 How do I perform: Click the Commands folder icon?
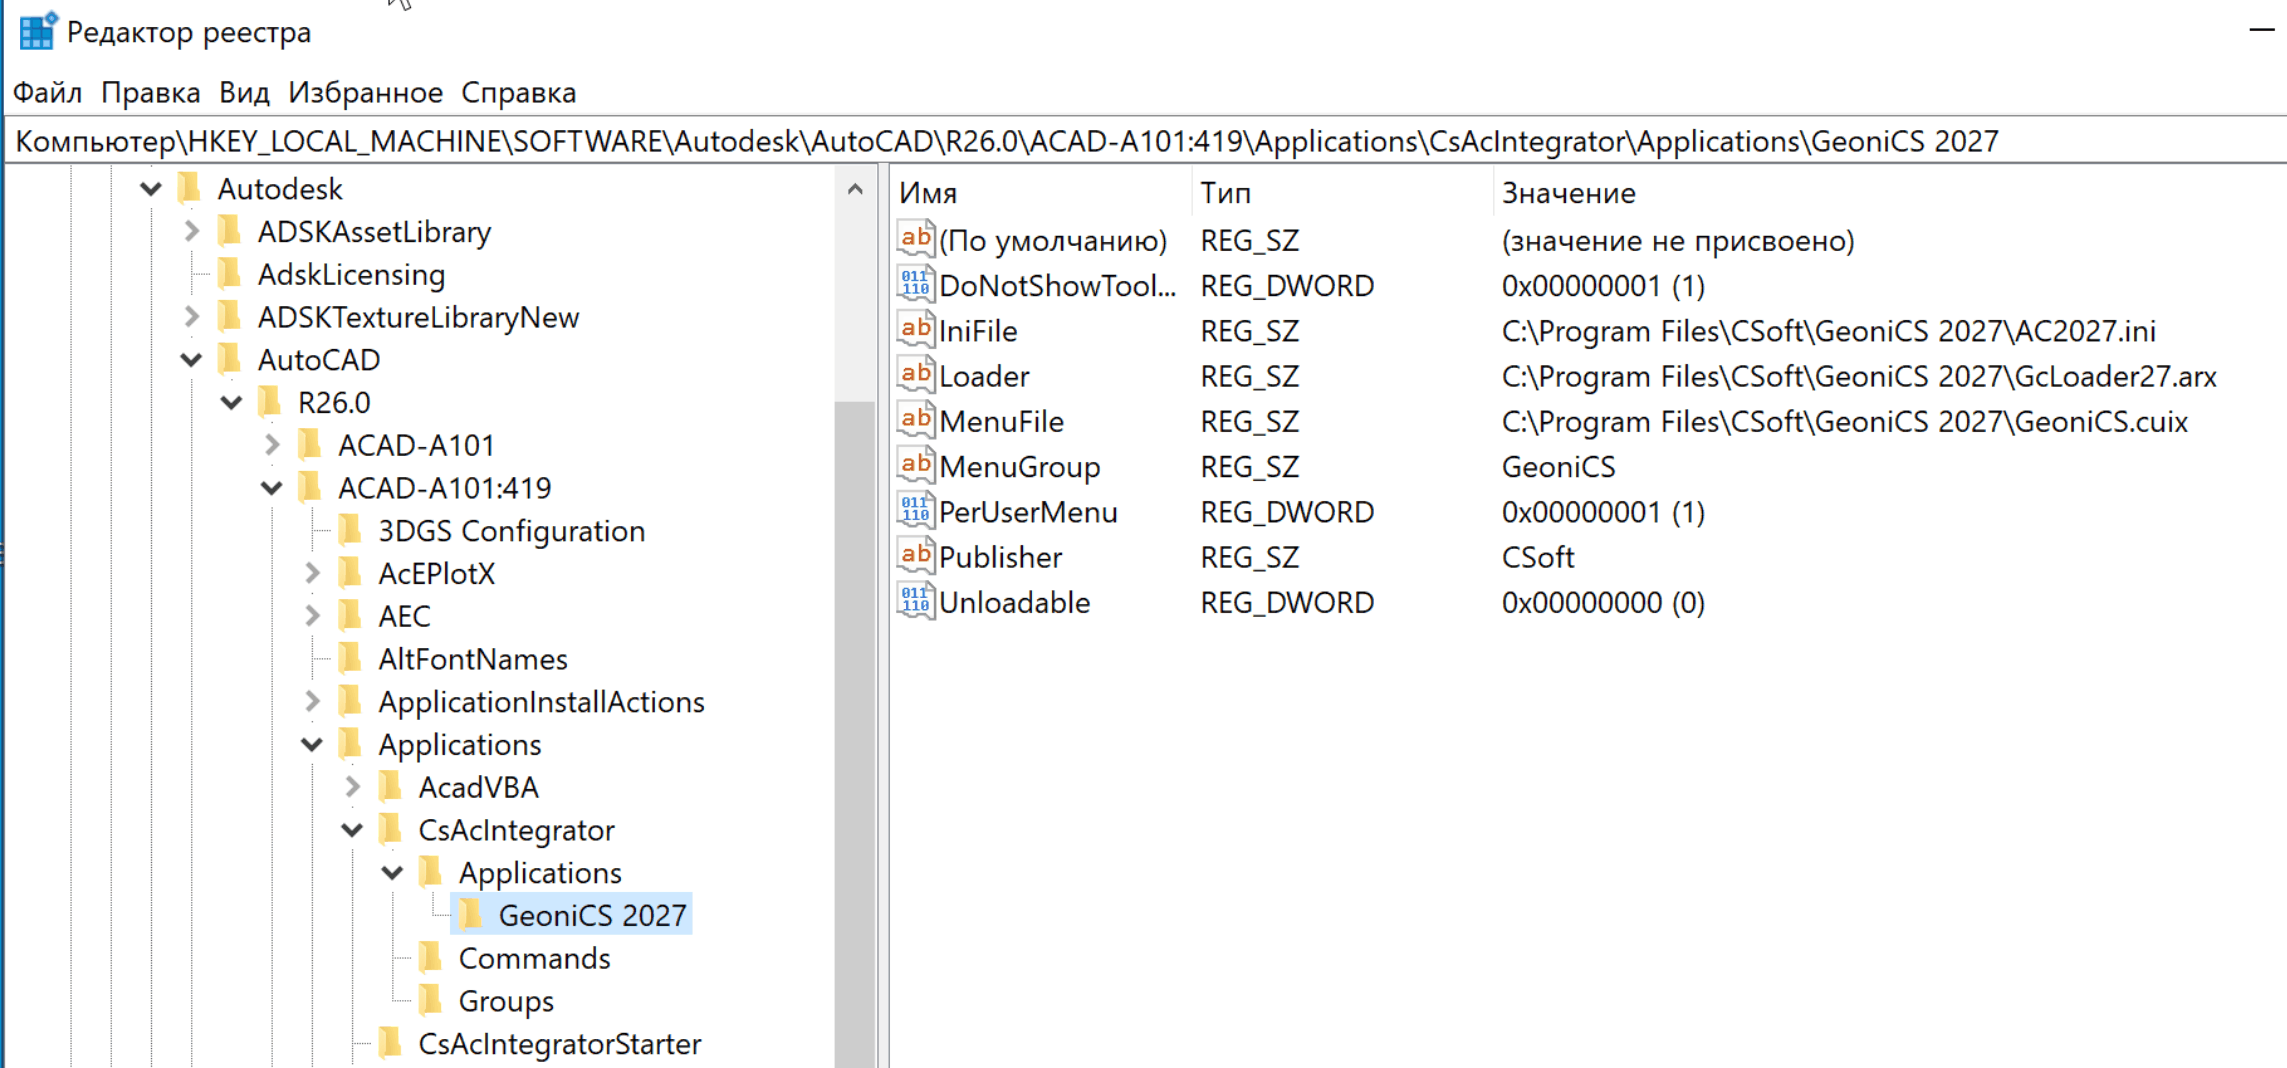(x=431, y=957)
